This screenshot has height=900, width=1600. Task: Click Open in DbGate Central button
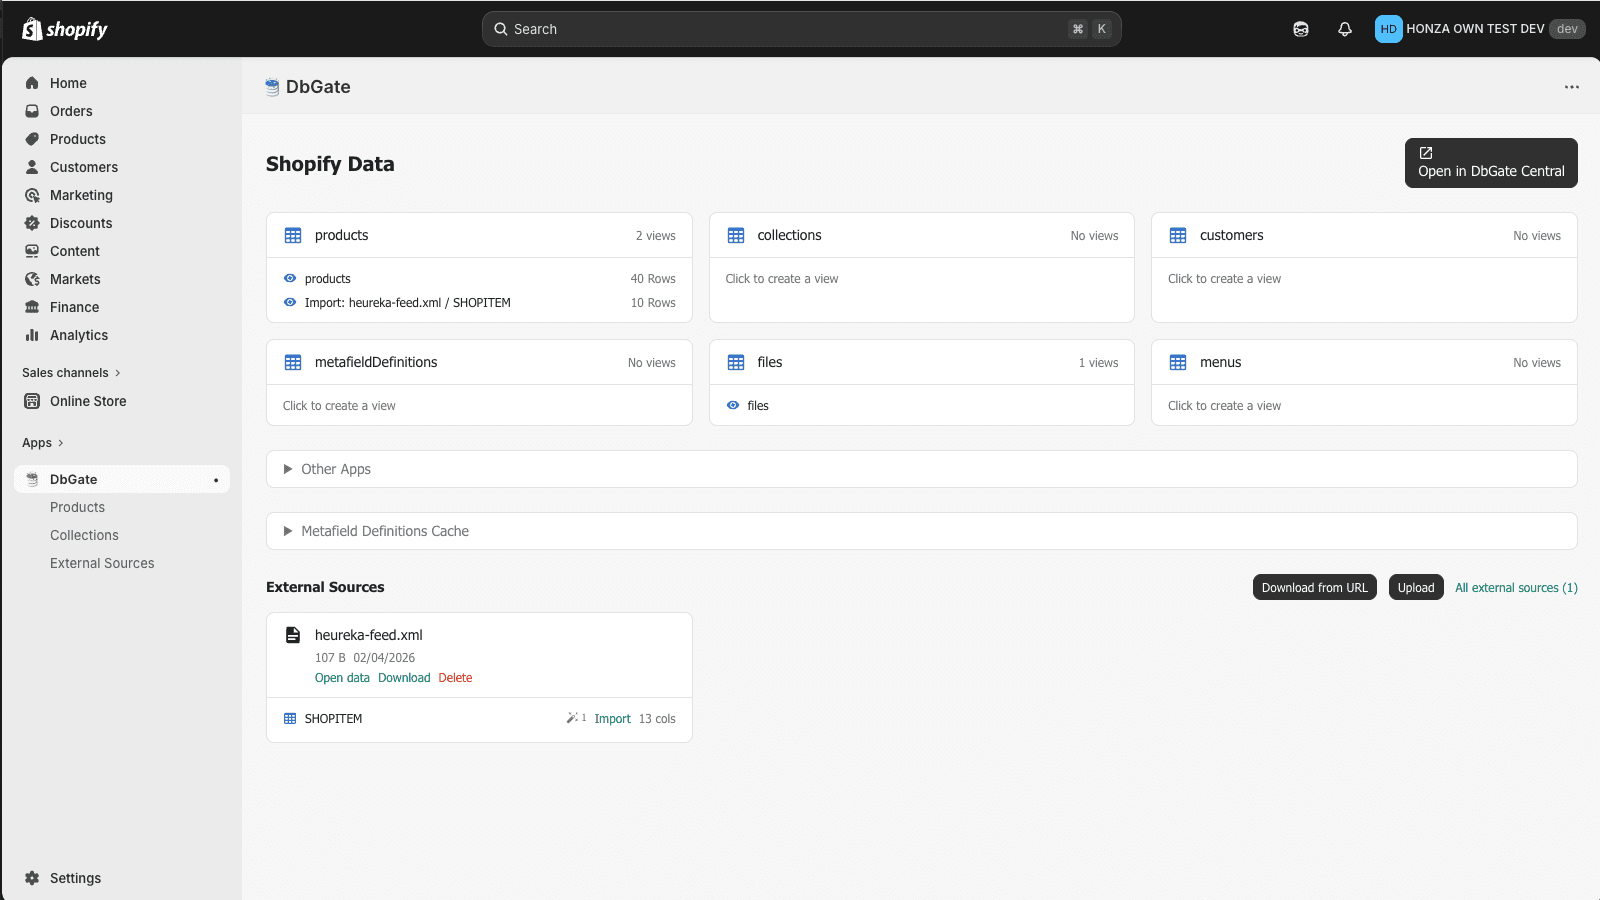point(1491,163)
